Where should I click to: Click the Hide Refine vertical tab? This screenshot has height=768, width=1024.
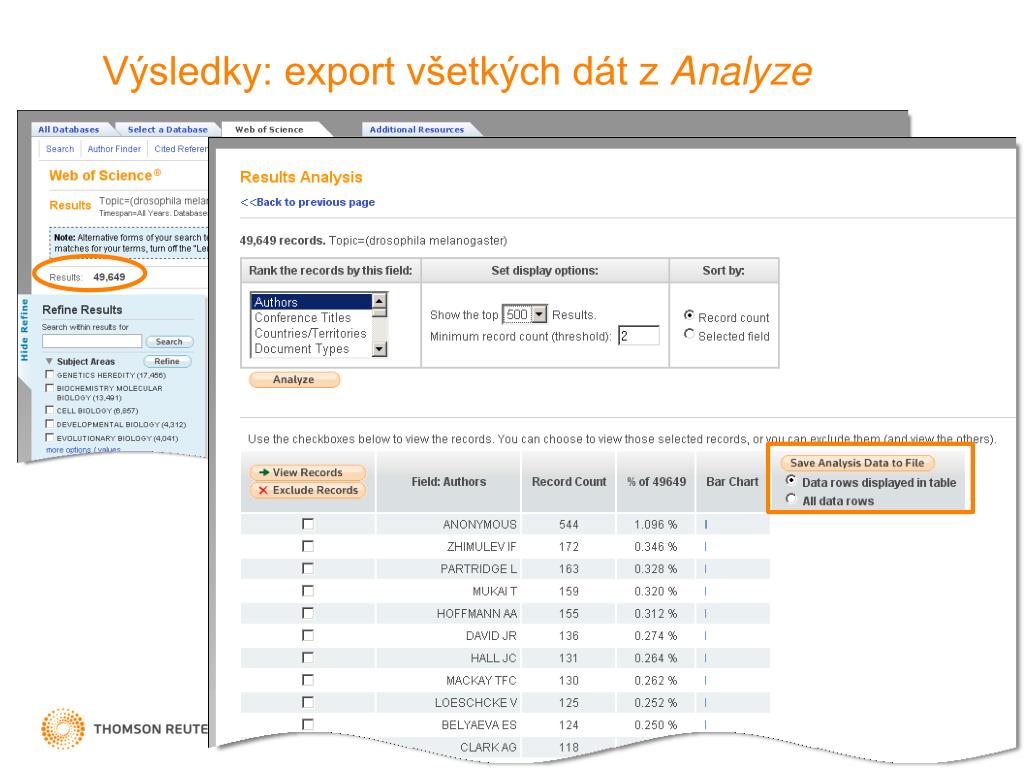25,330
